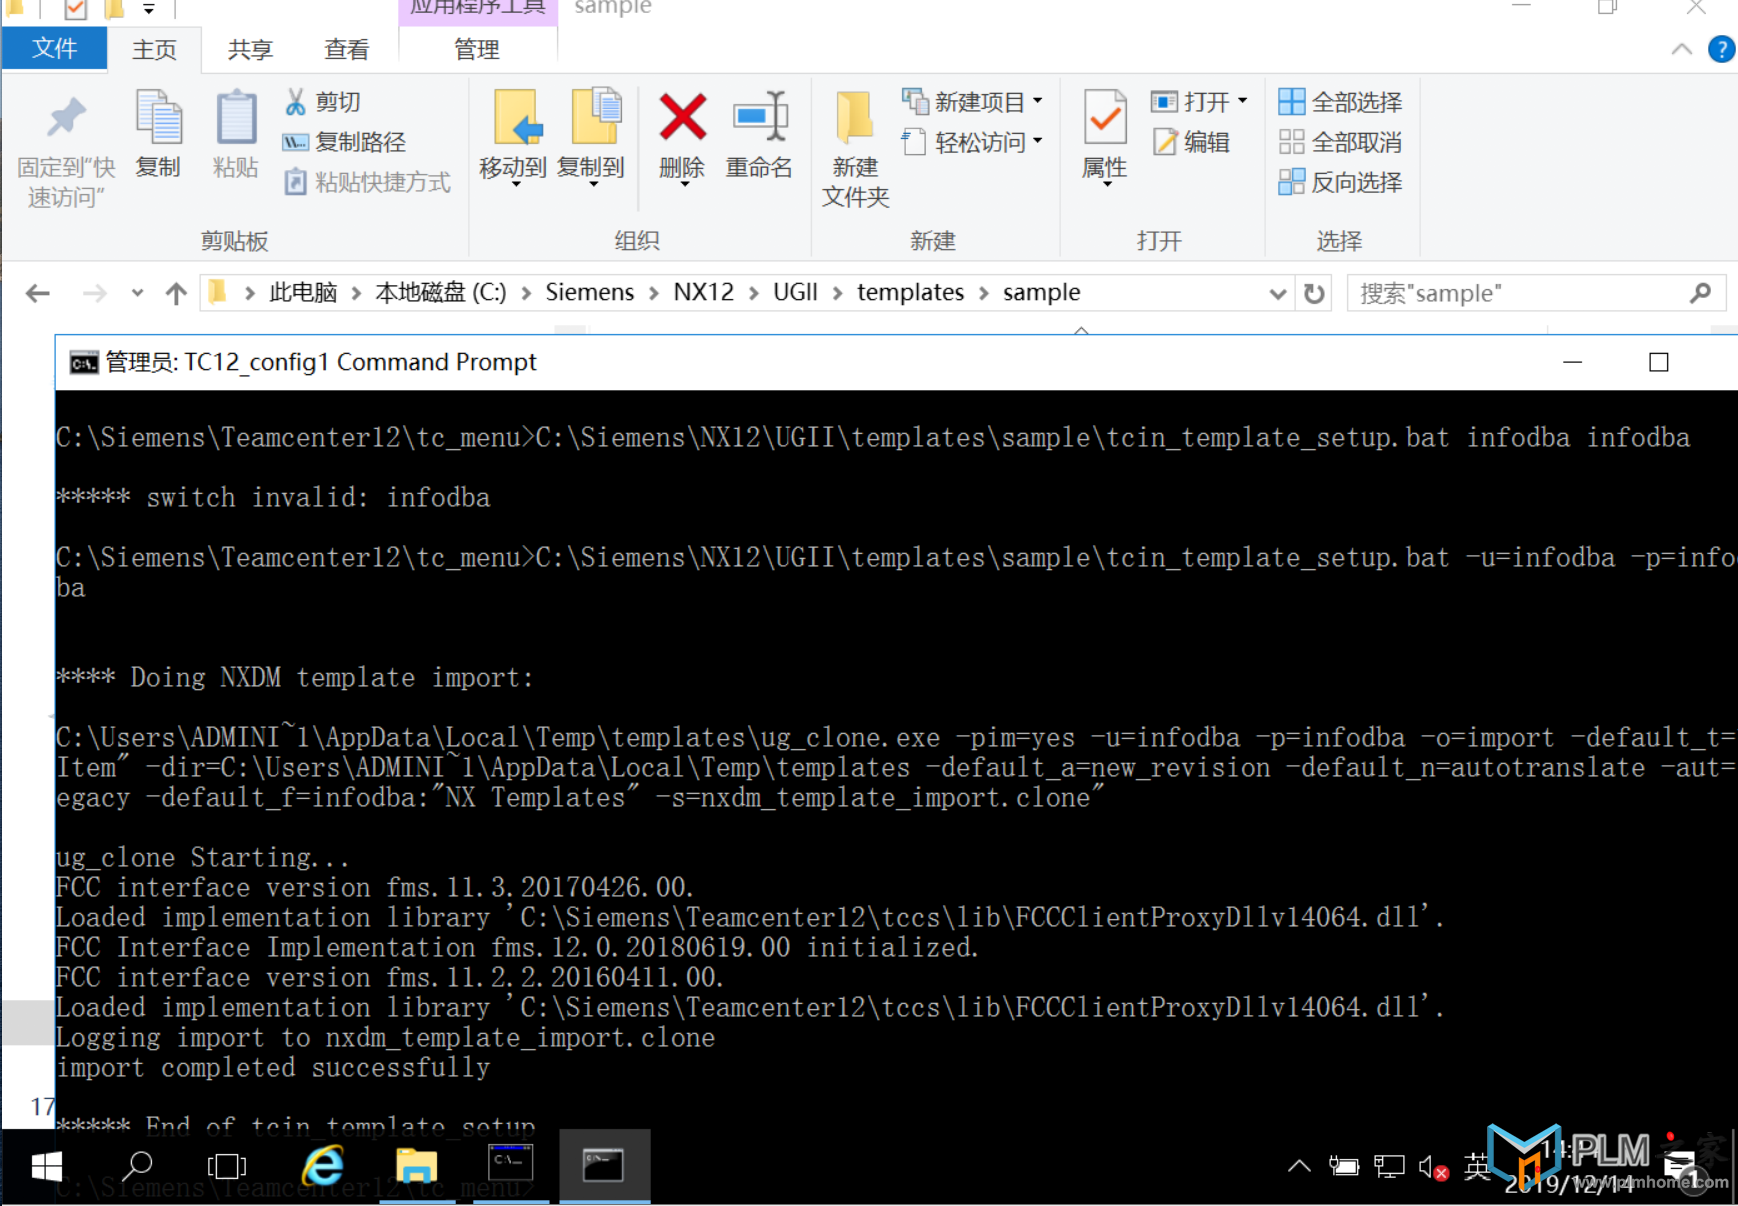Click the Open file button
Image resolution: width=1738 pixels, height=1206 pixels.
(x=1192, y=101)
